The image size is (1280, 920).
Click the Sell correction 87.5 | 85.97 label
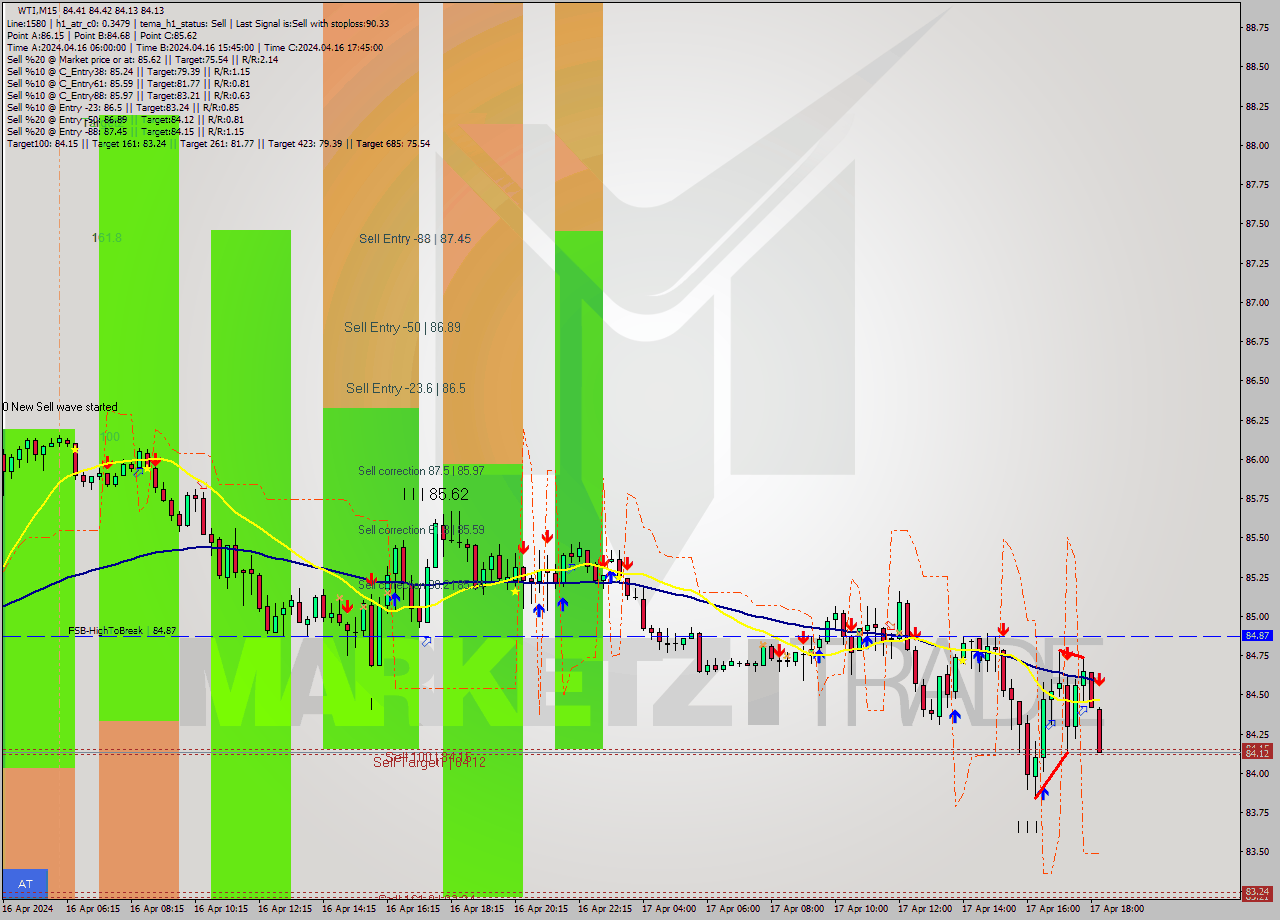tap(421, 470)
